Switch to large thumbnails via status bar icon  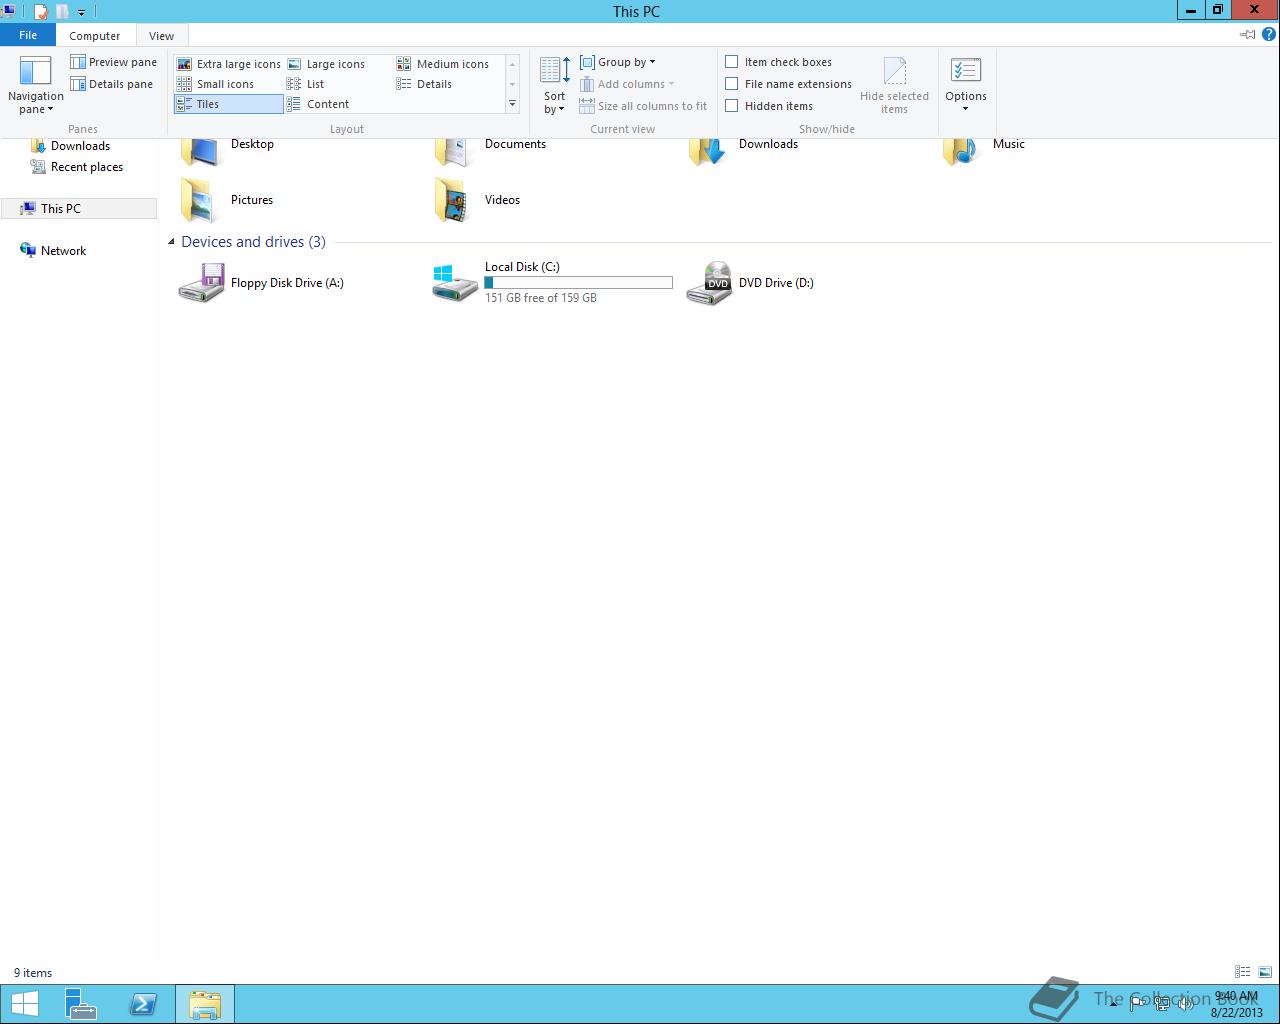pyautogui.click(x=1264, y=972)
